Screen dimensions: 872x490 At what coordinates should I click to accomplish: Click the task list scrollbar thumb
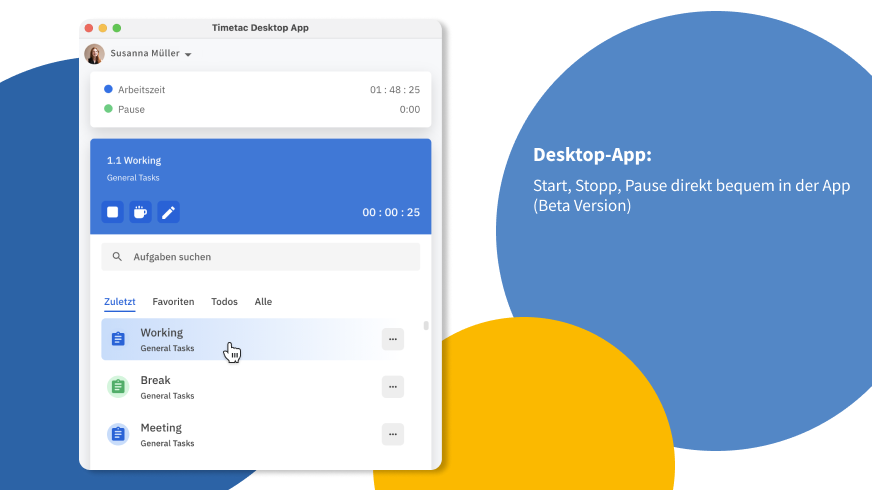[426, 325]
